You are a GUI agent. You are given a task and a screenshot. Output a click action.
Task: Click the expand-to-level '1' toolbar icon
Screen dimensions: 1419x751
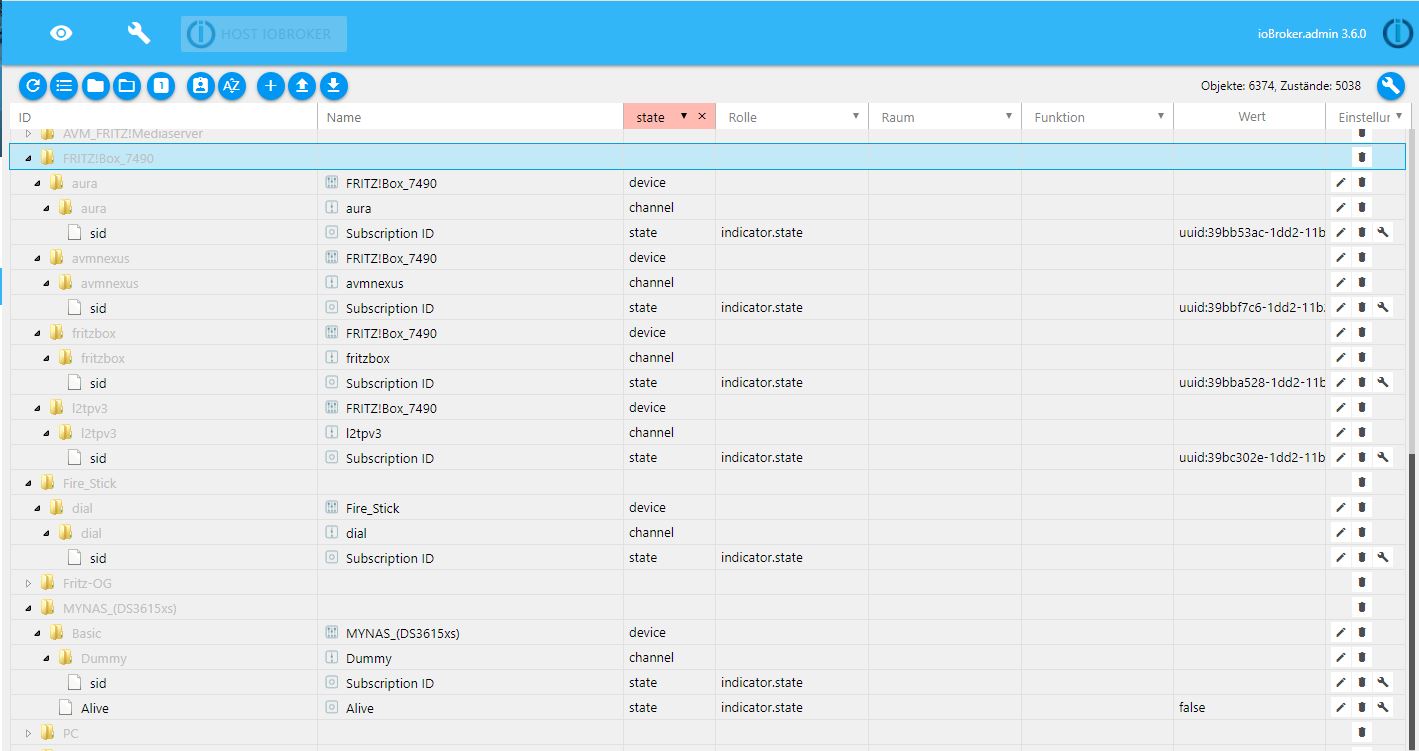click(161, 86)
